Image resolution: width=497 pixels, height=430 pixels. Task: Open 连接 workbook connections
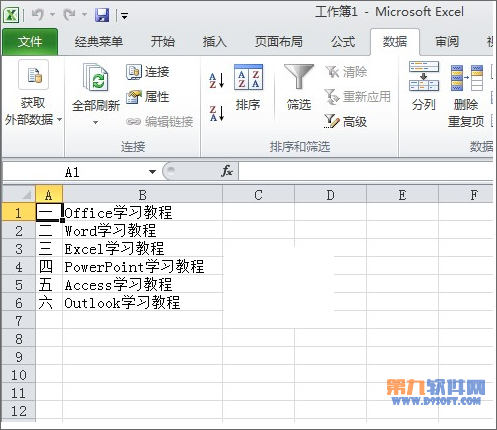click(148, 72)
